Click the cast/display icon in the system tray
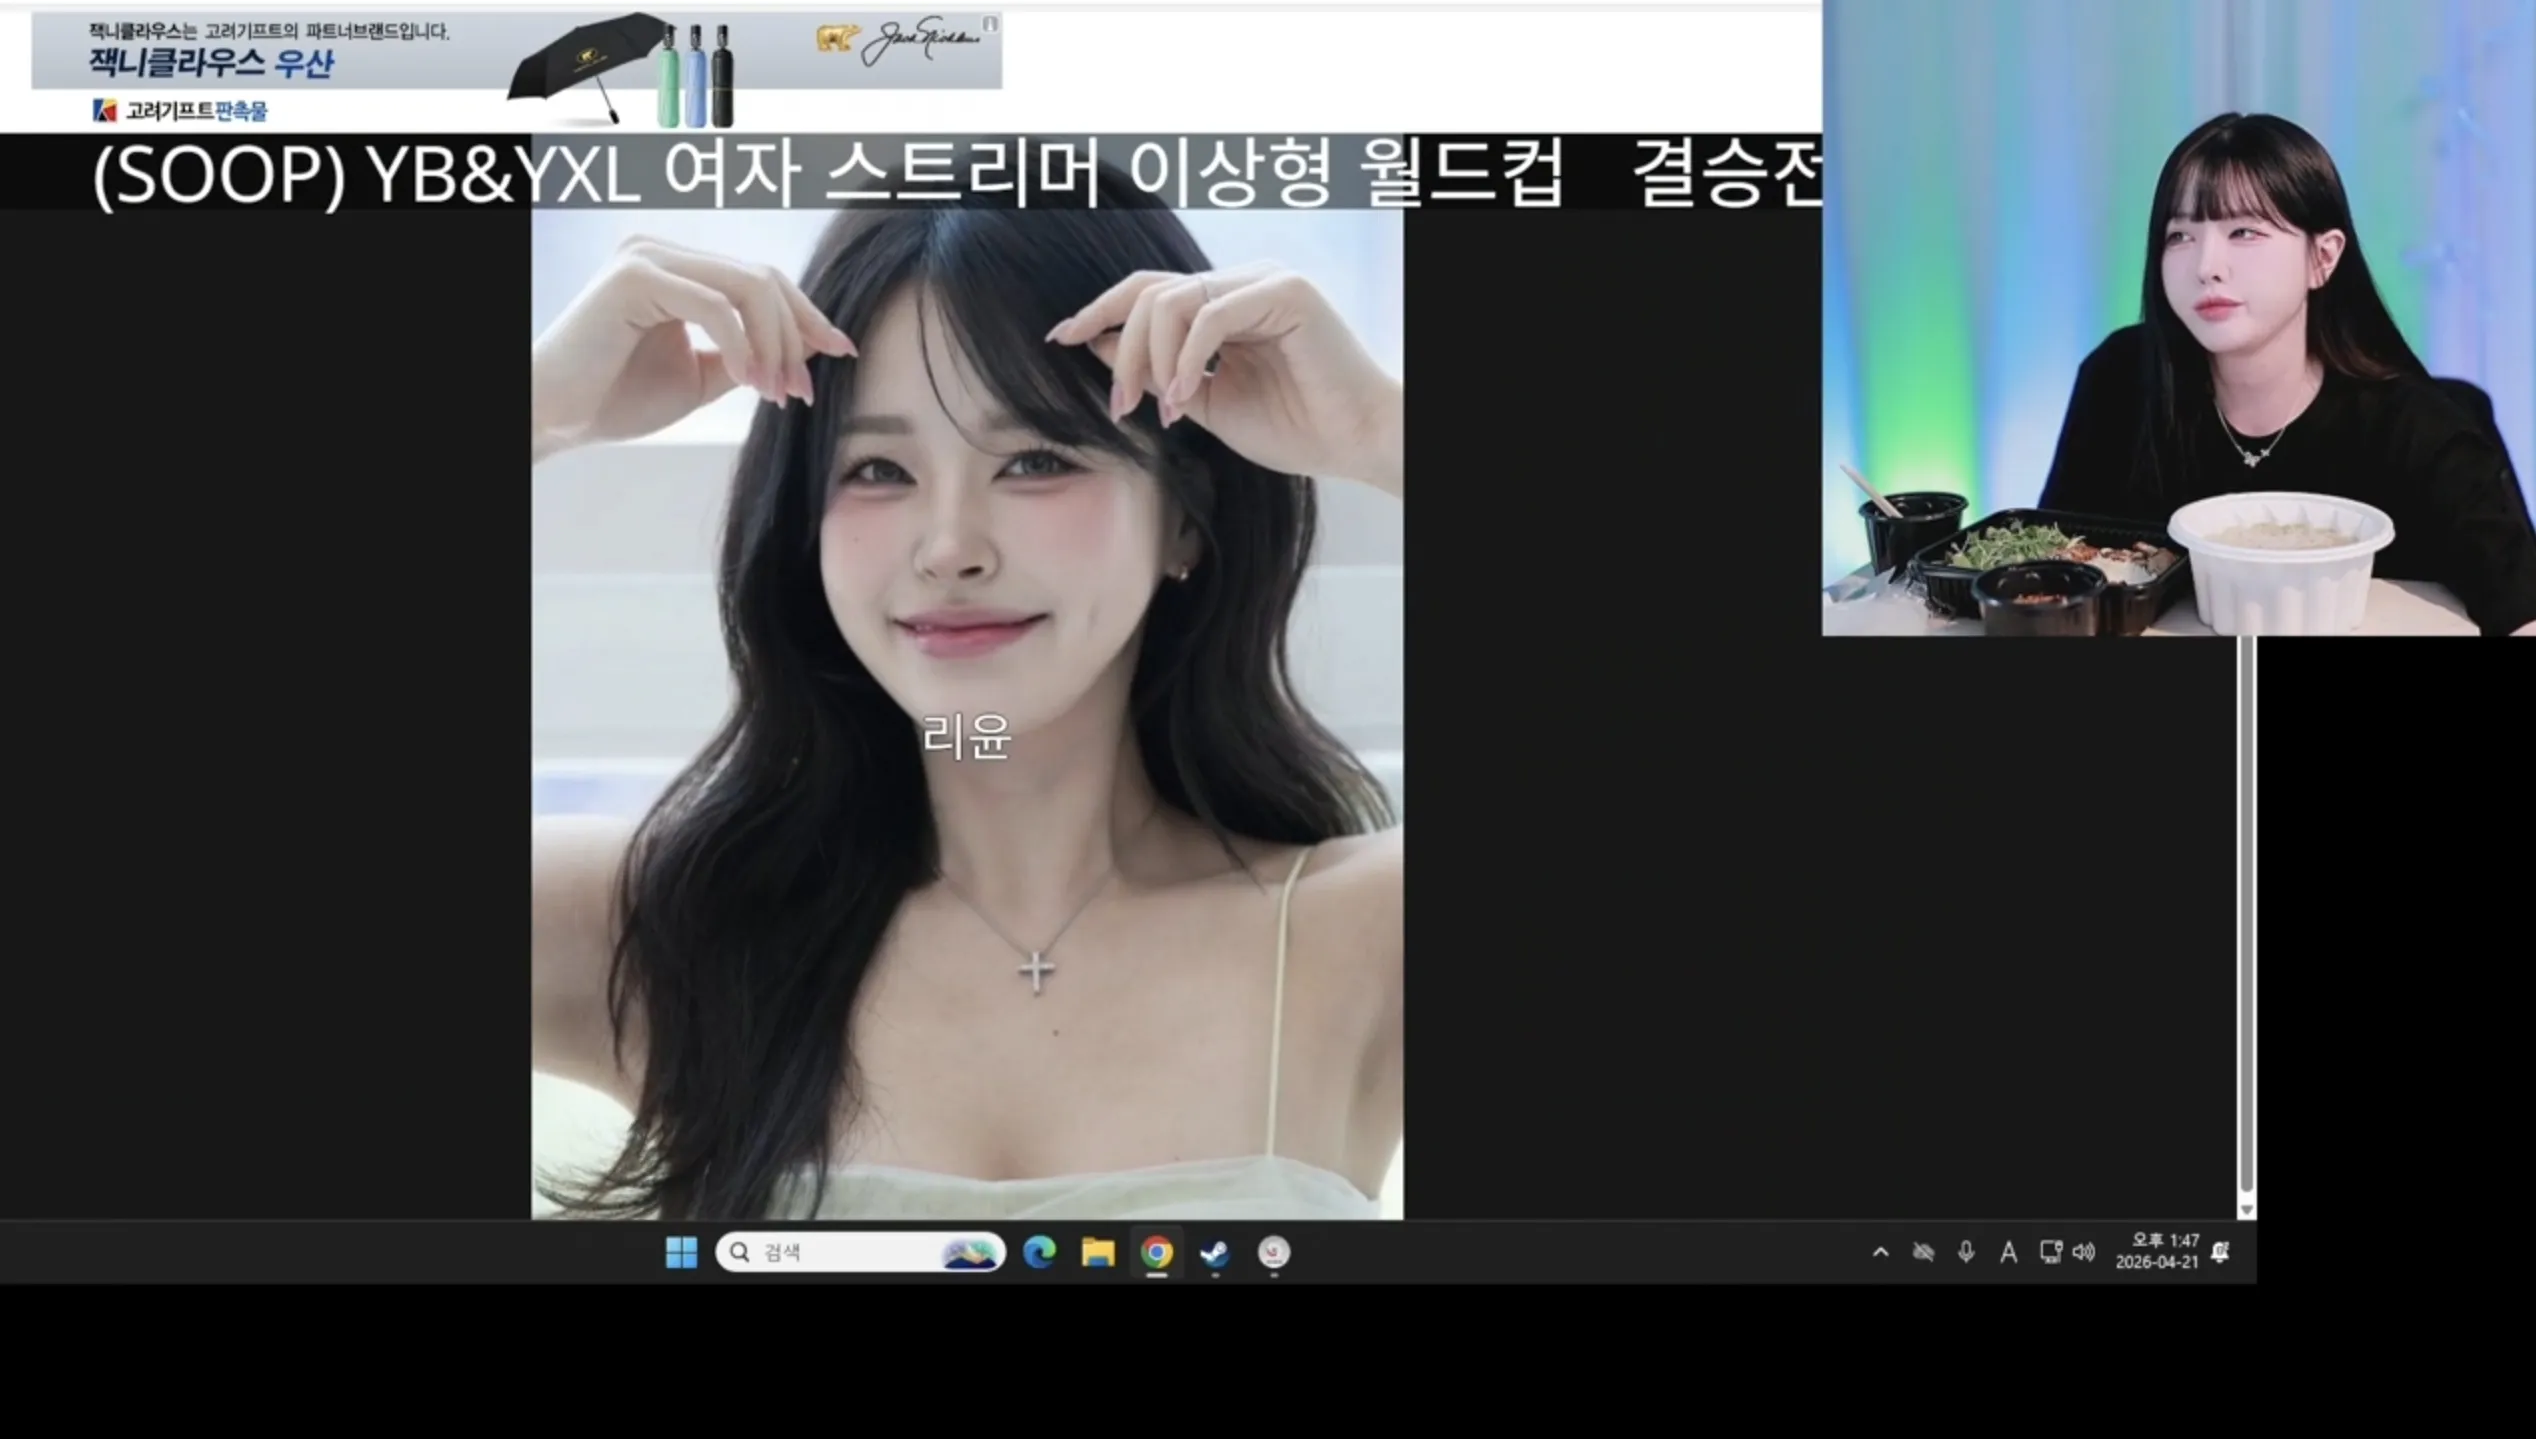This screenshot has height=1439, width=2536. click(x=2050, y=1252)
